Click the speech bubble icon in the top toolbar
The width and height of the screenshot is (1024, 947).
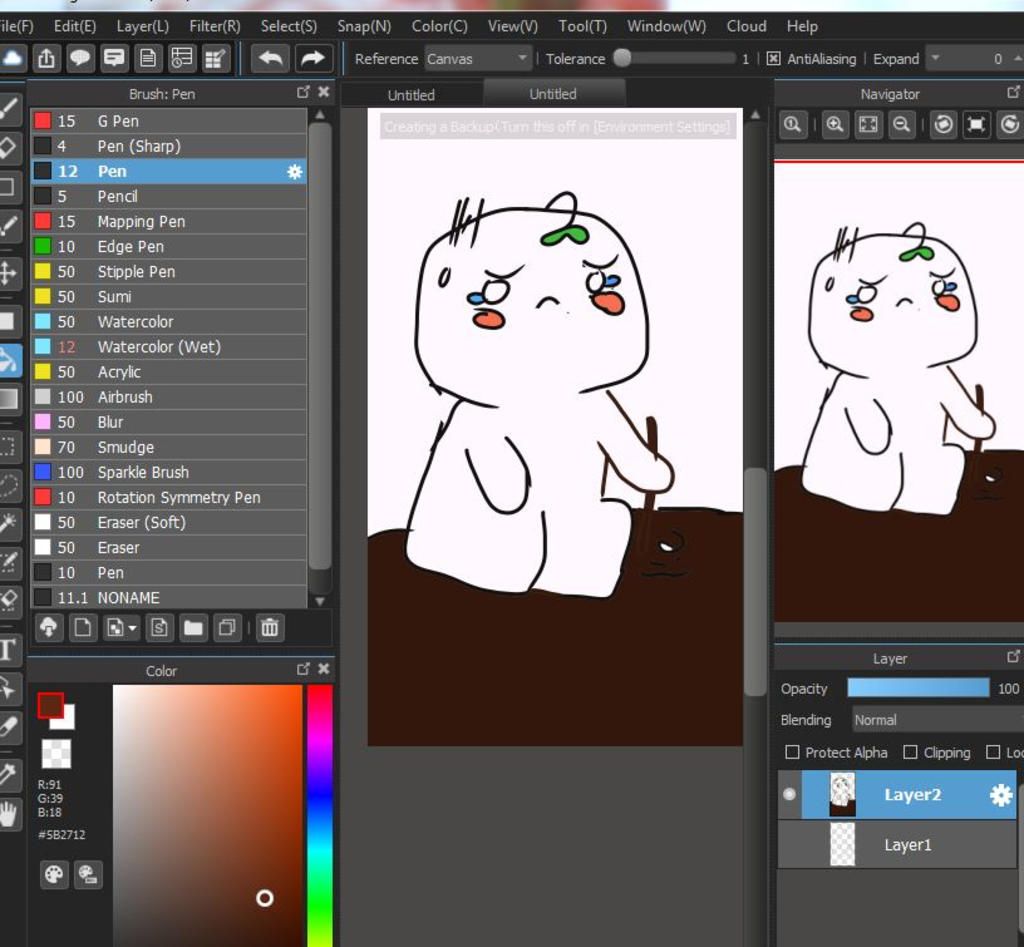pyautogui.click(x=80, y=59)
